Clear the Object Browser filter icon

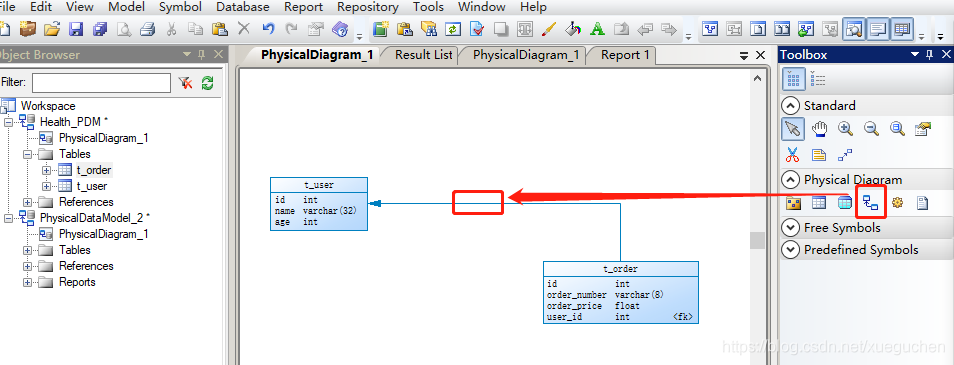click(185, 83)
